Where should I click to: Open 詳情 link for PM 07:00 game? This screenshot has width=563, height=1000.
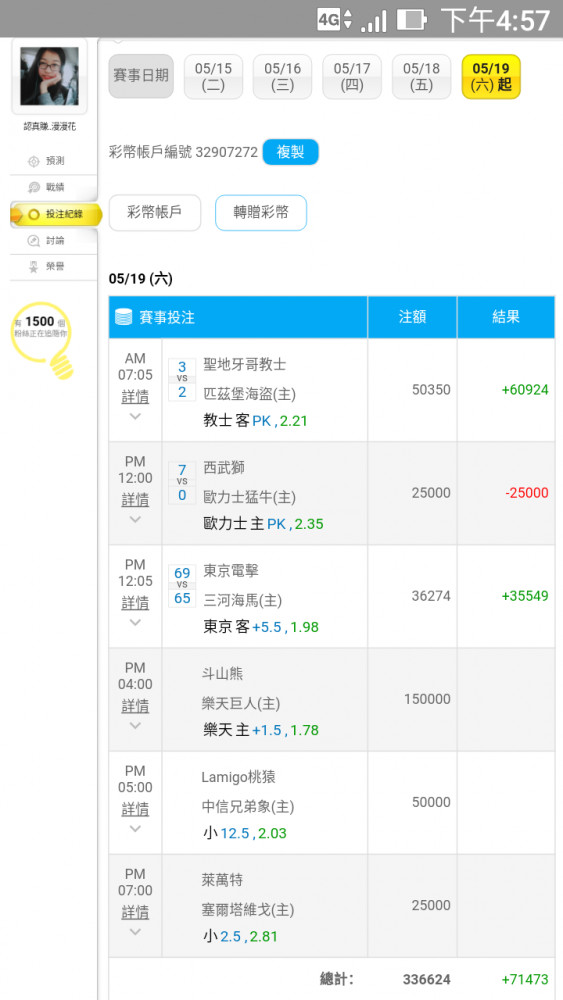pyautogui.click(x=135, y=913)
